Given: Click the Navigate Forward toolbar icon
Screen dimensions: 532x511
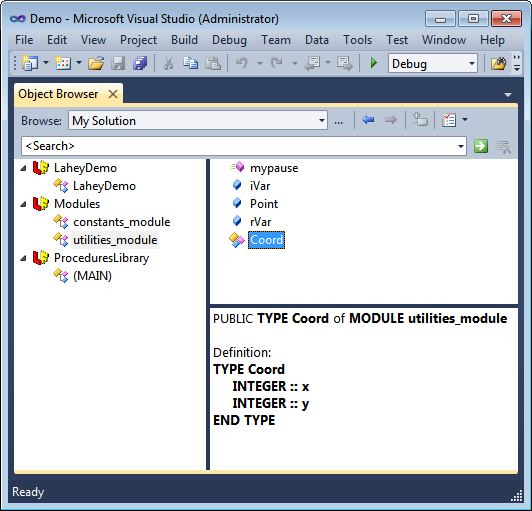Looking at the screenshot, I should pyautogui.click(x=345, y=63).
